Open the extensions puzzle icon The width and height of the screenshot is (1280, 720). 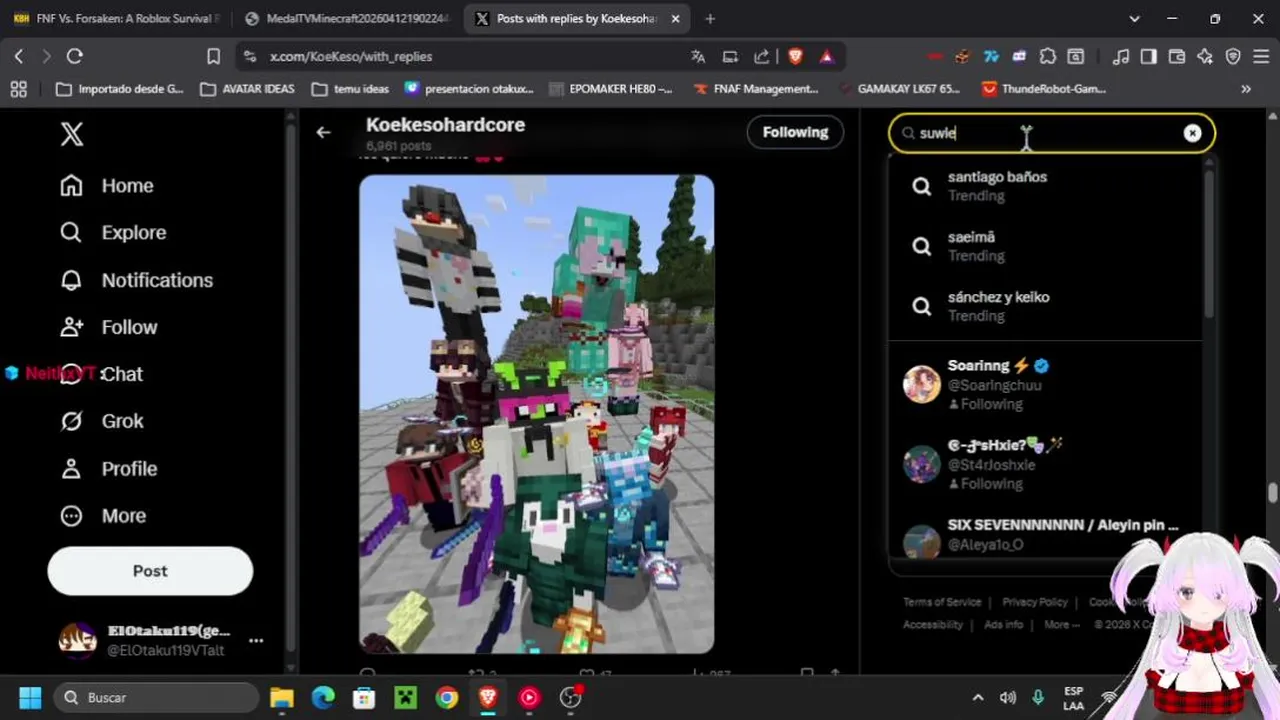[x=1047, y=57]
